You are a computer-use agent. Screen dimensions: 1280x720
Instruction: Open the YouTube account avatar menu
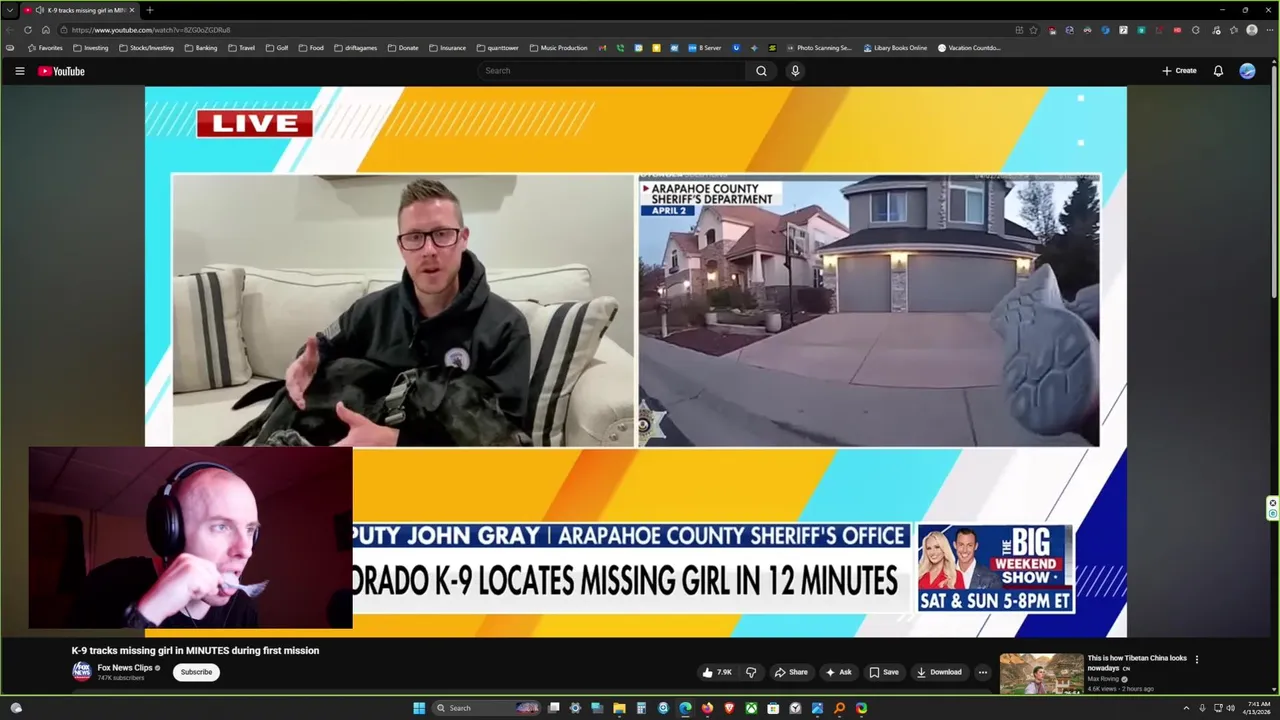click(1247, 71)
